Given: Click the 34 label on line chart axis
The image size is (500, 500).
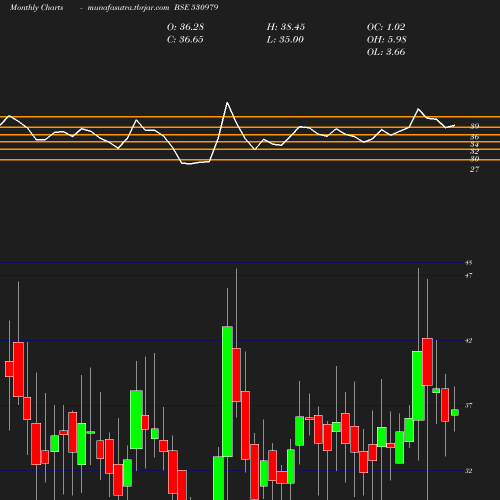Looking at the screenshot, I should 475,144.
